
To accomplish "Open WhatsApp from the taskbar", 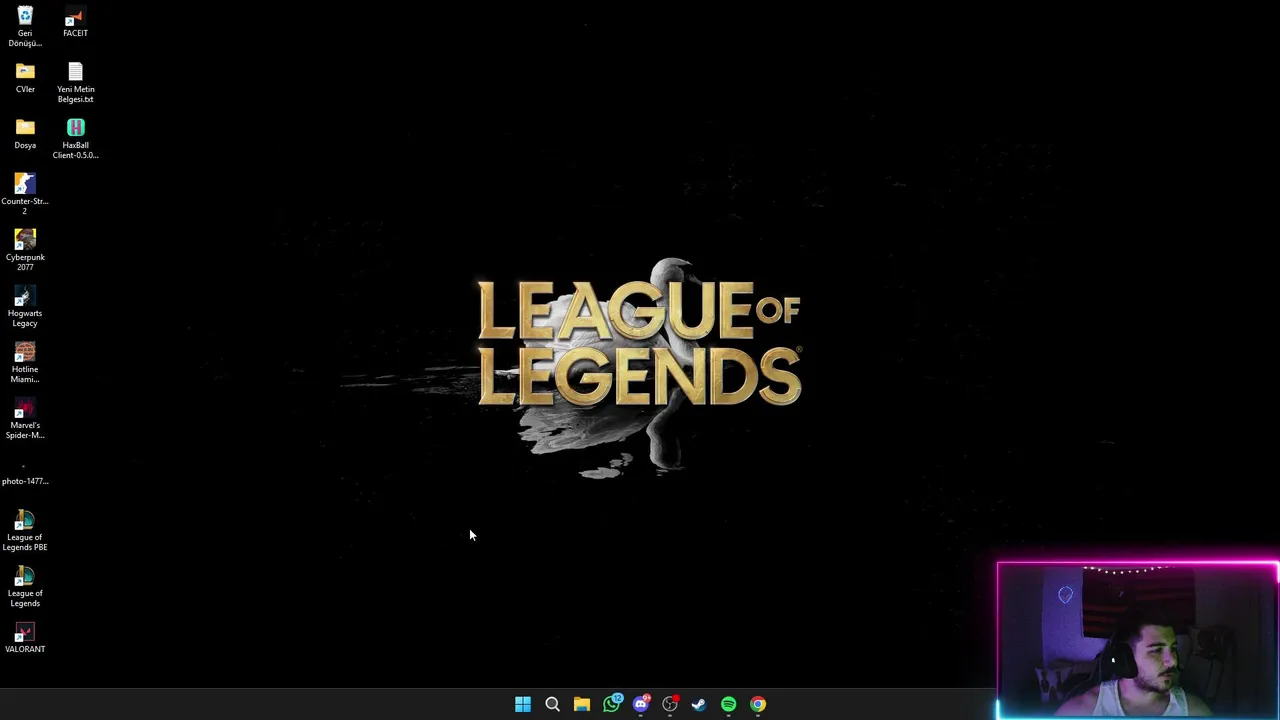I will (x=611, y=704).
